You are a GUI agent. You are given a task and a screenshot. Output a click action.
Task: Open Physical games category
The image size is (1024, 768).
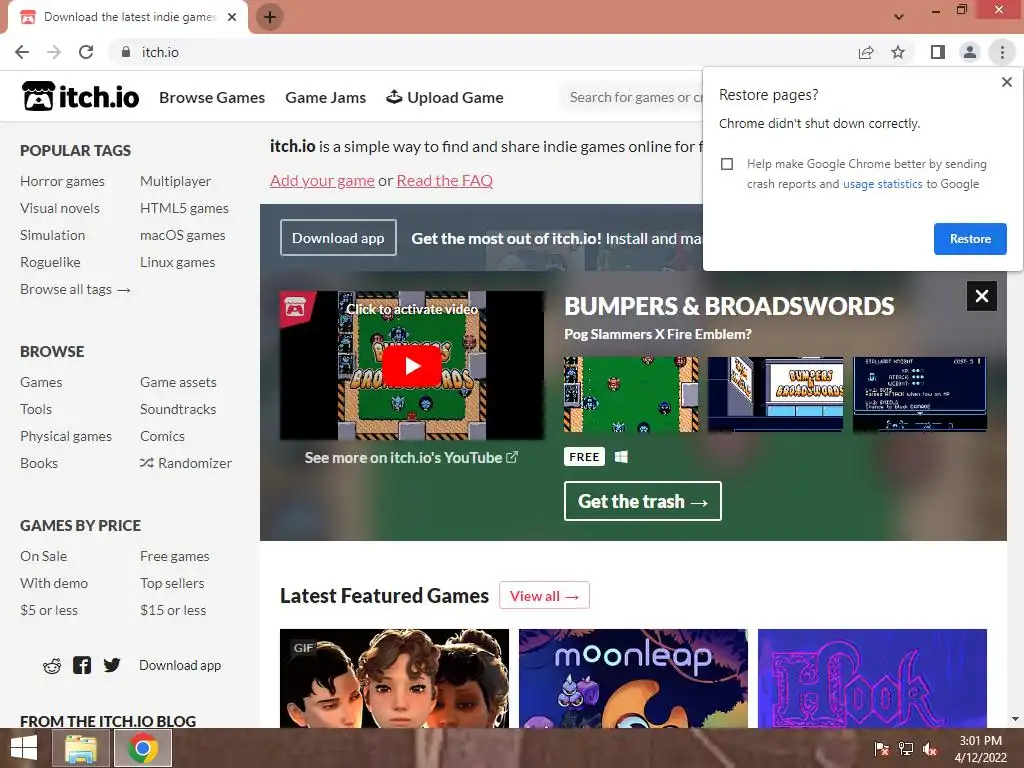(x=66, y=436)
